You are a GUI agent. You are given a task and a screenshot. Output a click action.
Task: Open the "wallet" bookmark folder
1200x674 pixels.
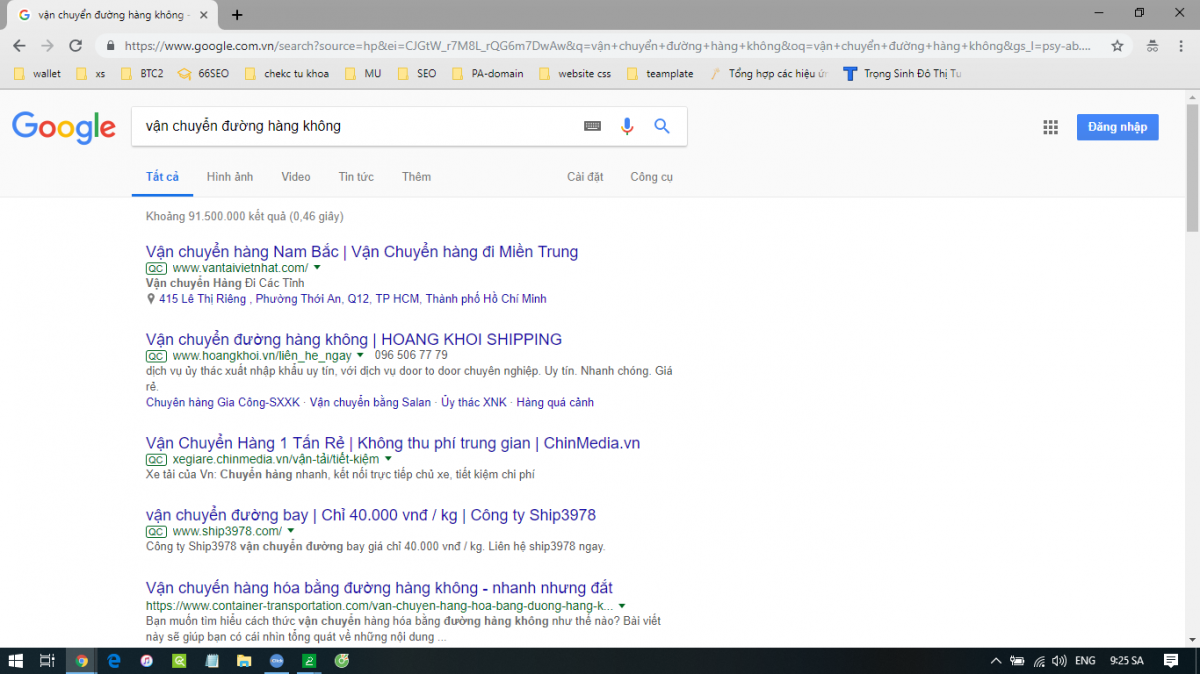pos(39,74)
